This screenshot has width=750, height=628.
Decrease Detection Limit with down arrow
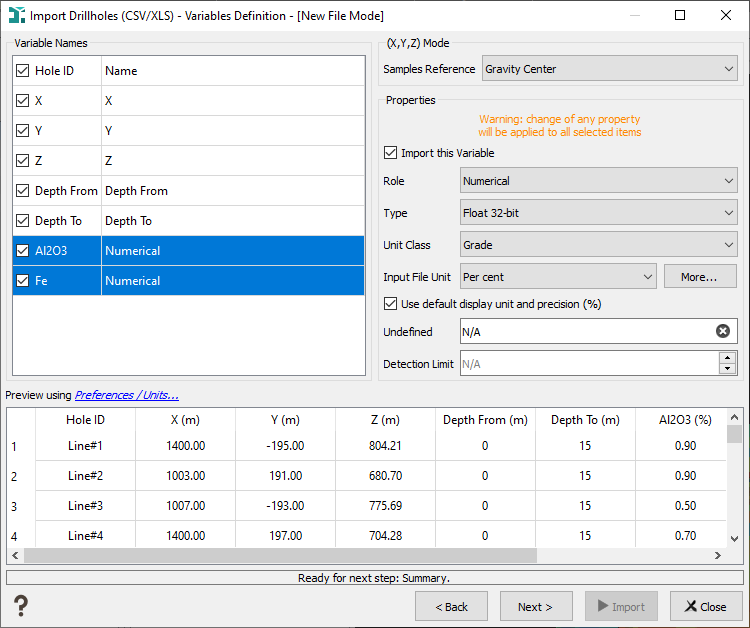[x=727, y=369]
